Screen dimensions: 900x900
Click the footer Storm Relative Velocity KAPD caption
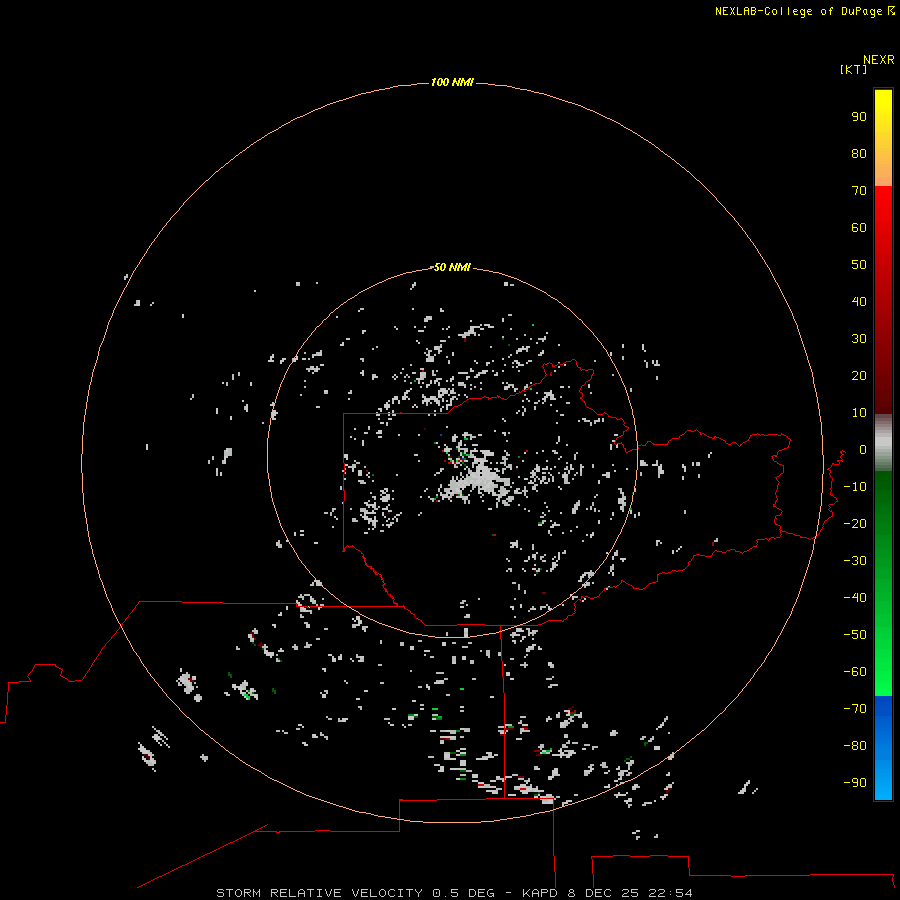[454, 893]
